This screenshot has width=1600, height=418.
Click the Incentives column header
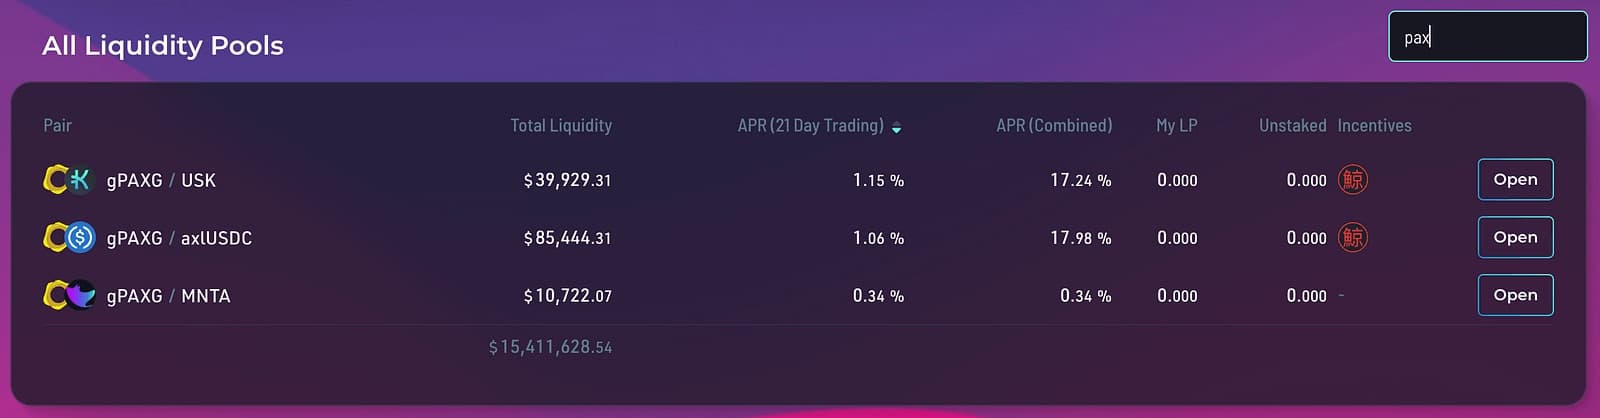pyautogui.click(x=1374, y=125)
